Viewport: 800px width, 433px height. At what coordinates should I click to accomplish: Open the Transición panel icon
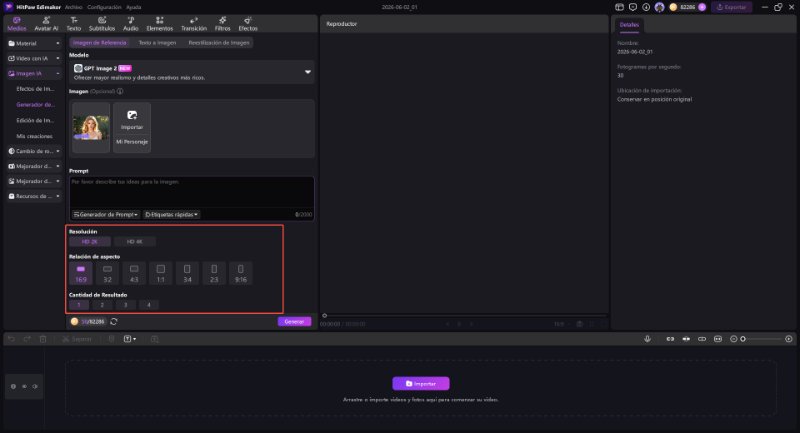194,23
